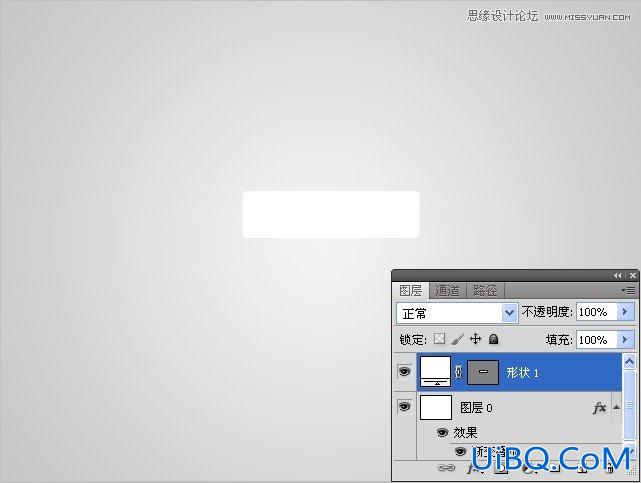The height and width of the screenshot is (483, 641).
Task: Click the layers list scrollbar thumb
Action: (x=629, y=406)
